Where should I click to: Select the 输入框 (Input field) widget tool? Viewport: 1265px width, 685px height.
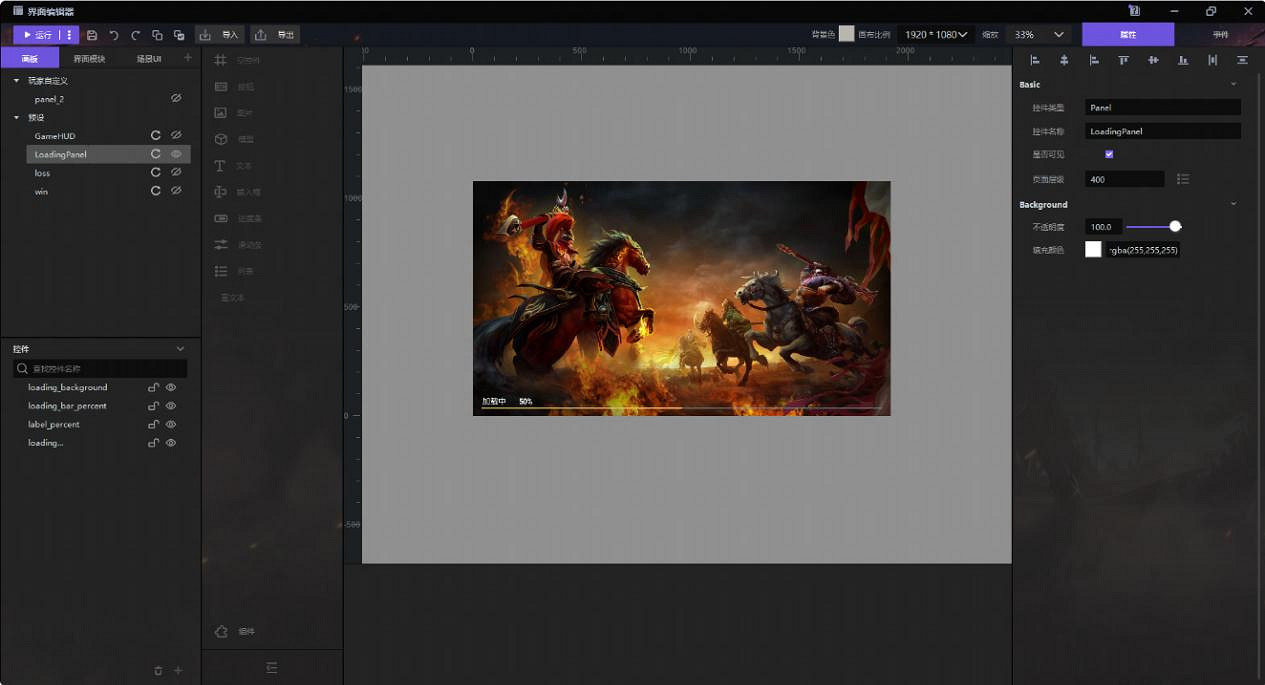(x=232, y=192)
